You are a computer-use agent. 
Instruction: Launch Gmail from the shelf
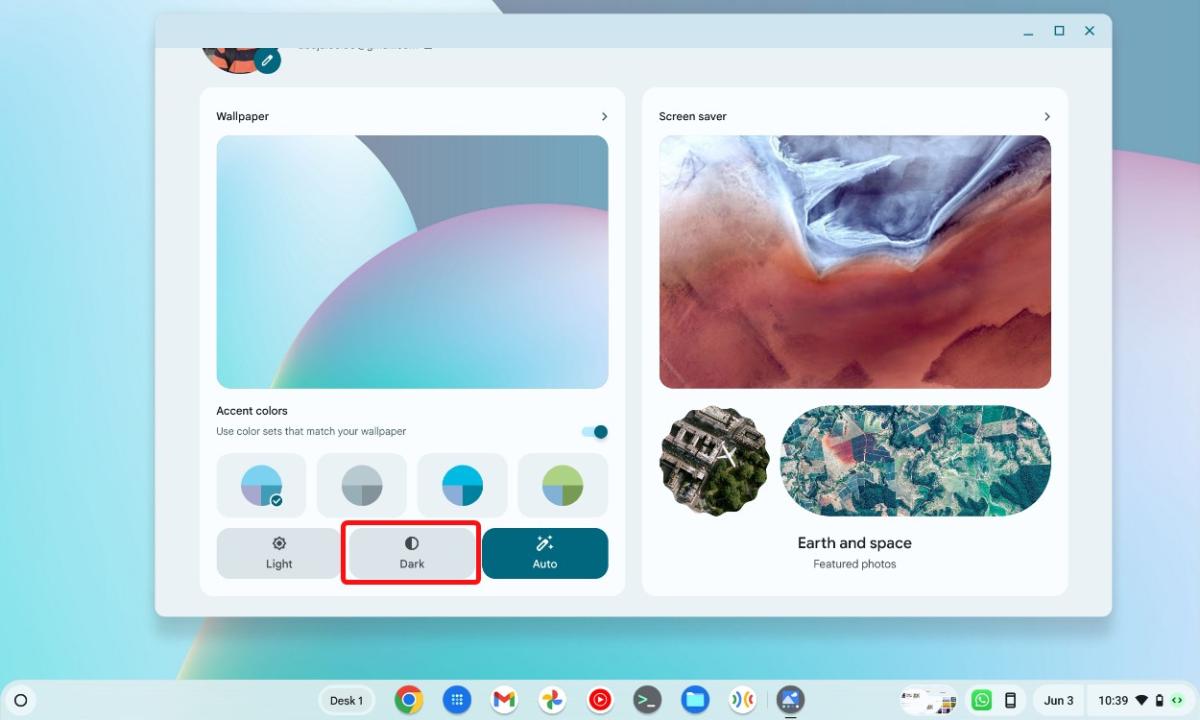coord(504,700)
